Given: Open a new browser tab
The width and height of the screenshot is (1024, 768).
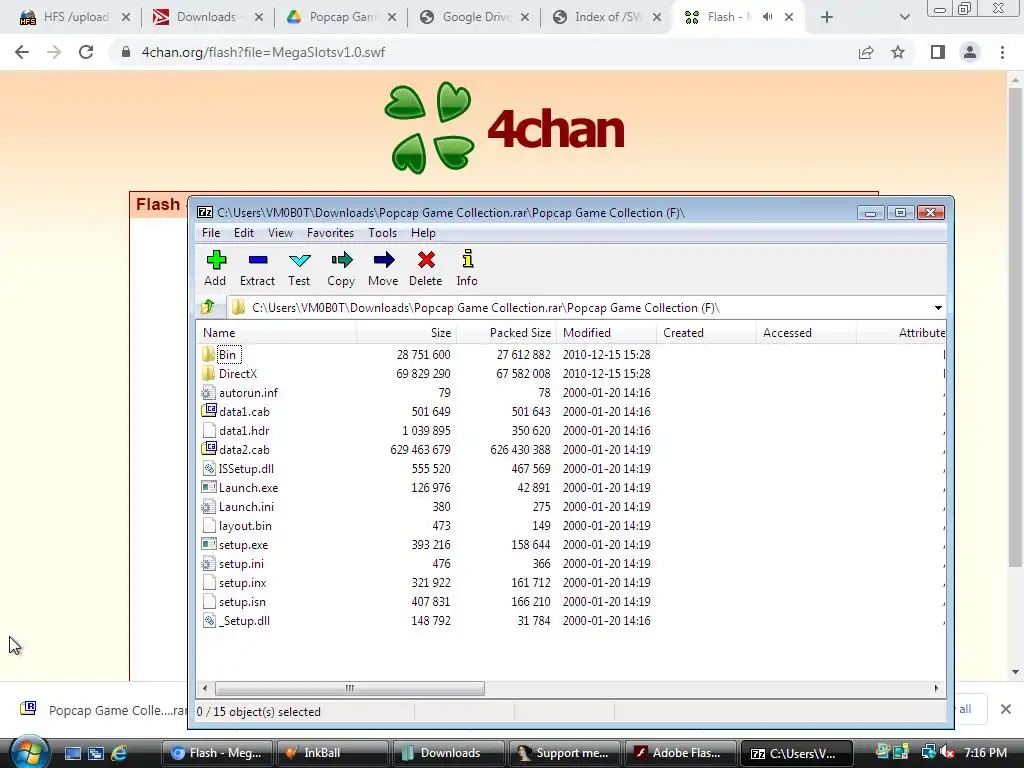Looking at the screenshot, I should (827, 17).
